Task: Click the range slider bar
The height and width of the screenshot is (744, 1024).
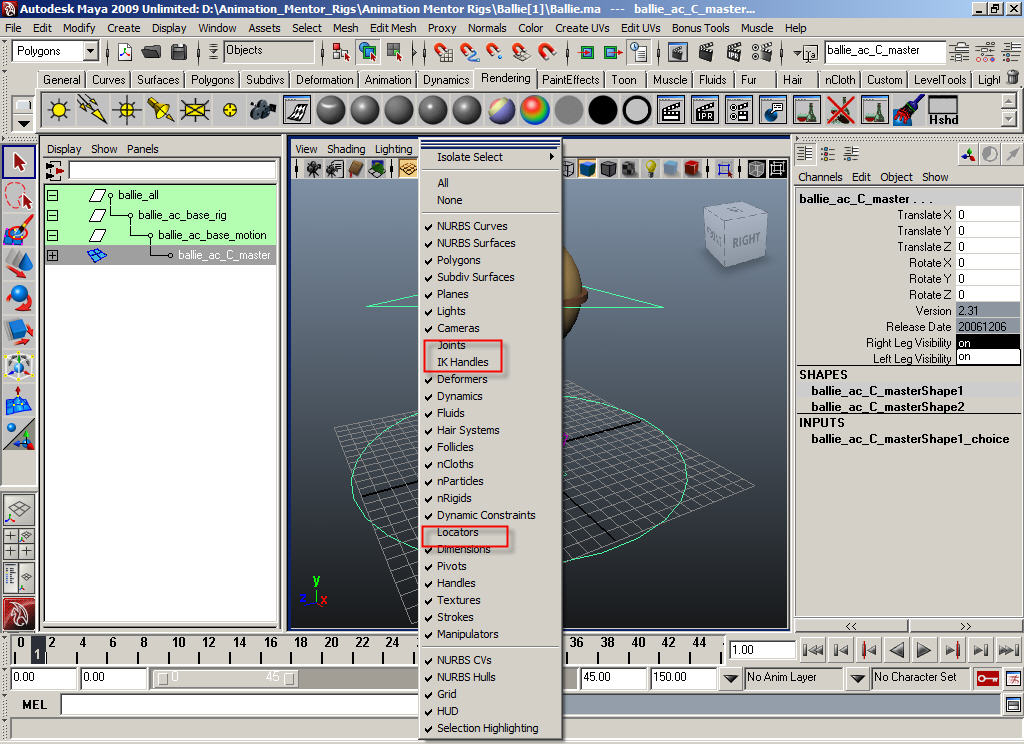Action: tap(225, 678)
